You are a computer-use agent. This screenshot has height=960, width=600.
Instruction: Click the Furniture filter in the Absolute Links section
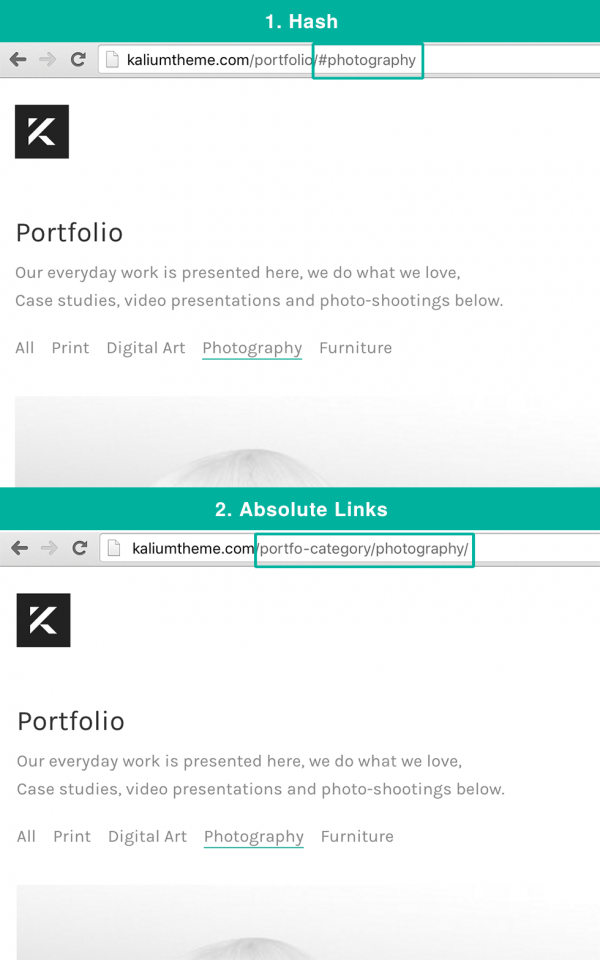point(356,836)
